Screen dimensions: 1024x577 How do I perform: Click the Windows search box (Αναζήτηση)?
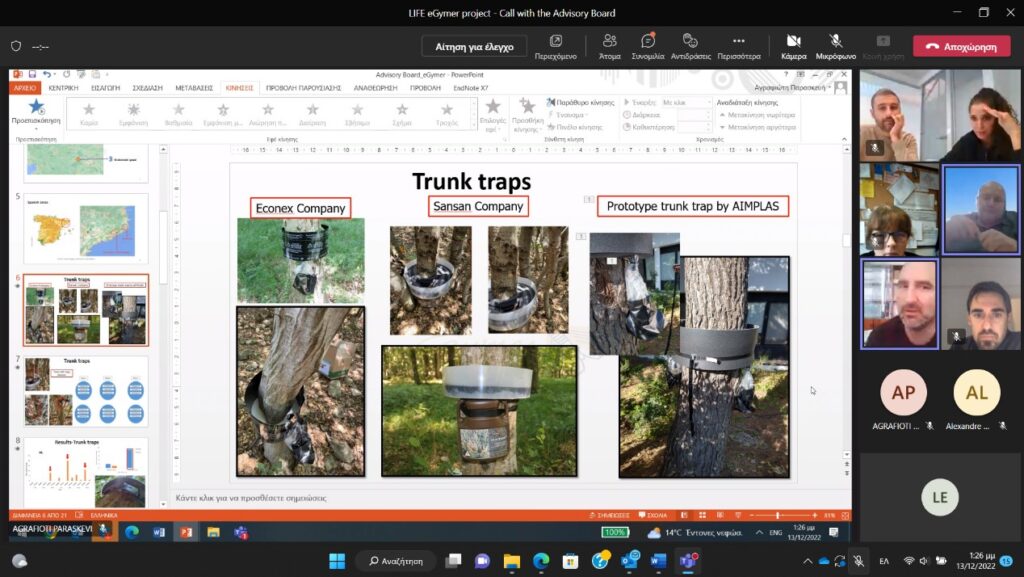[396, 561]
